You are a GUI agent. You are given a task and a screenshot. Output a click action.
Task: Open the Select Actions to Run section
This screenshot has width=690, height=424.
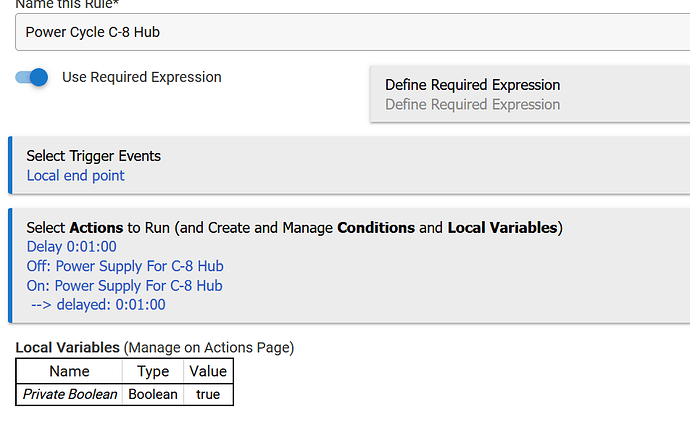[x=349, y=266]
